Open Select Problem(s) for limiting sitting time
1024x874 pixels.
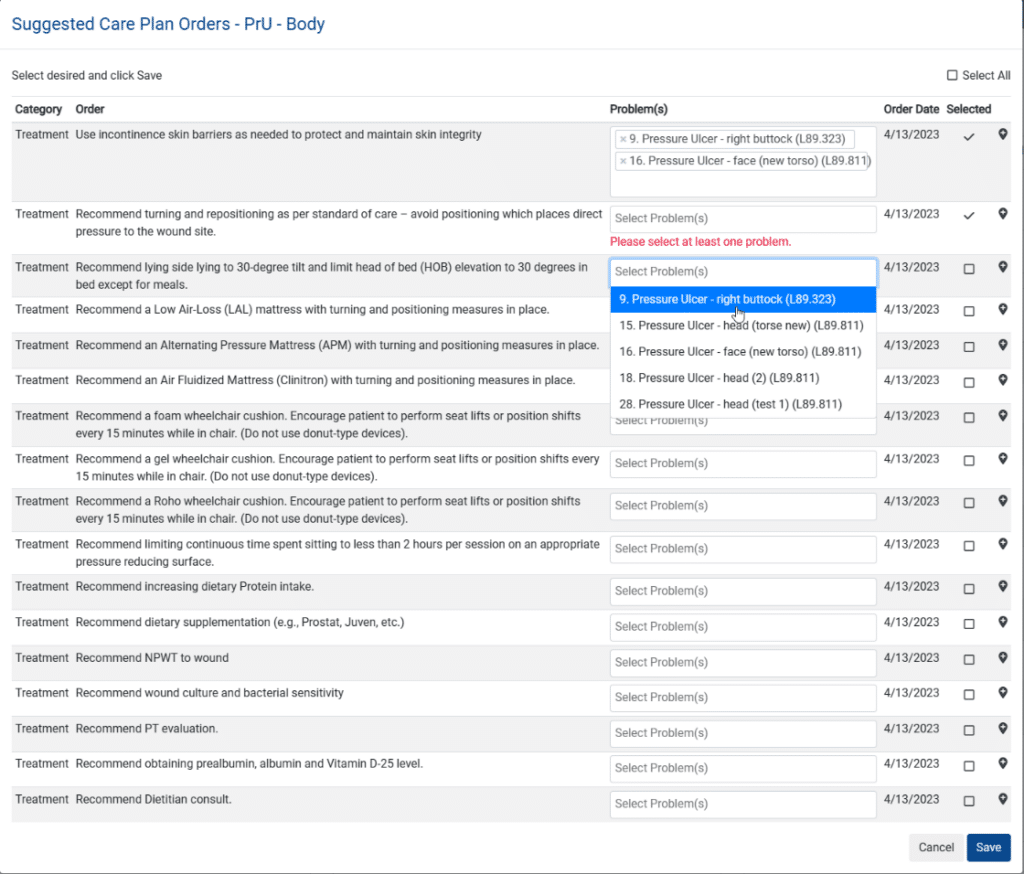pos(743,549)
